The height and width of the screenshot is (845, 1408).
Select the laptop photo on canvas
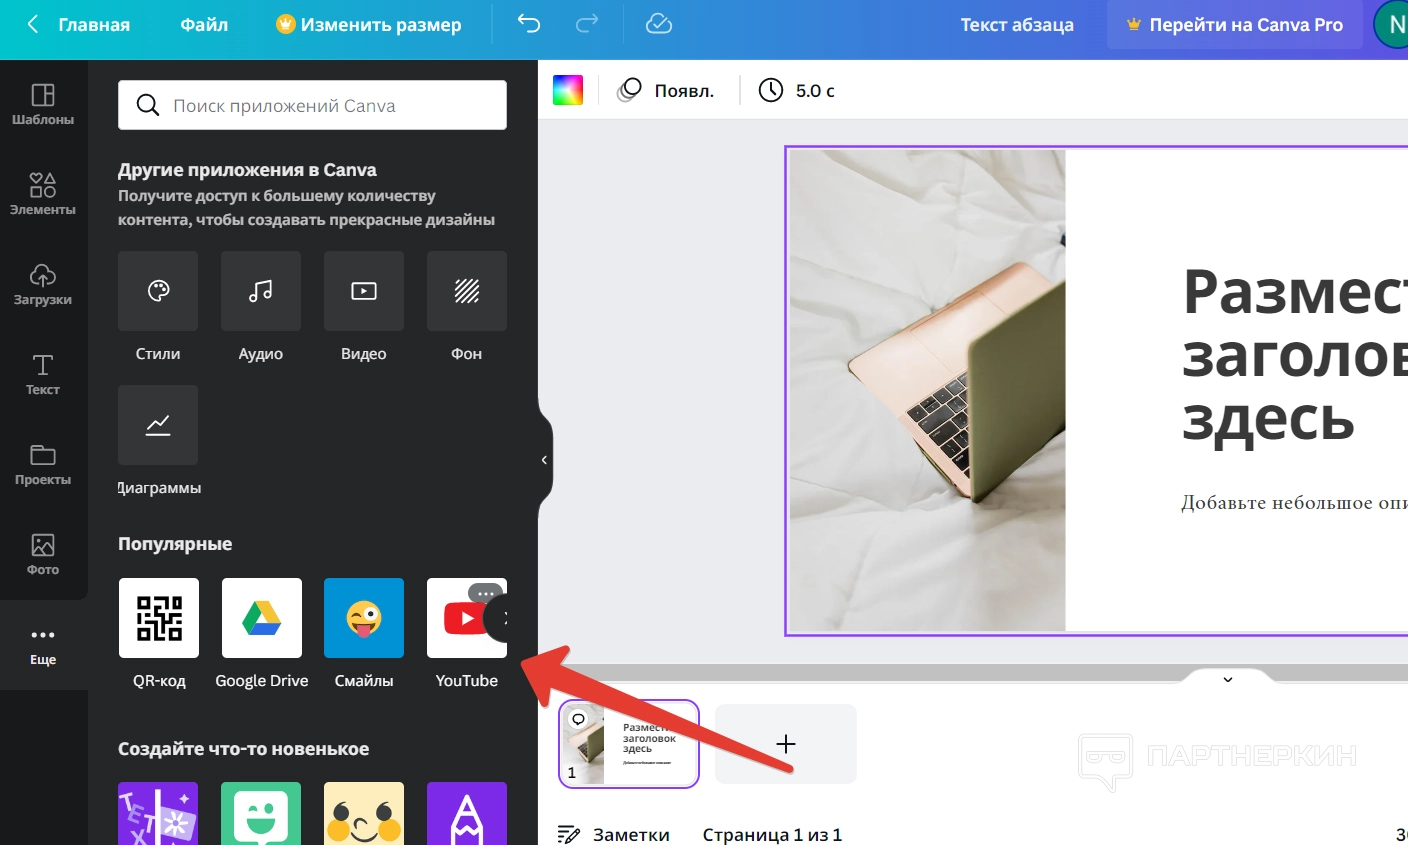928,391
